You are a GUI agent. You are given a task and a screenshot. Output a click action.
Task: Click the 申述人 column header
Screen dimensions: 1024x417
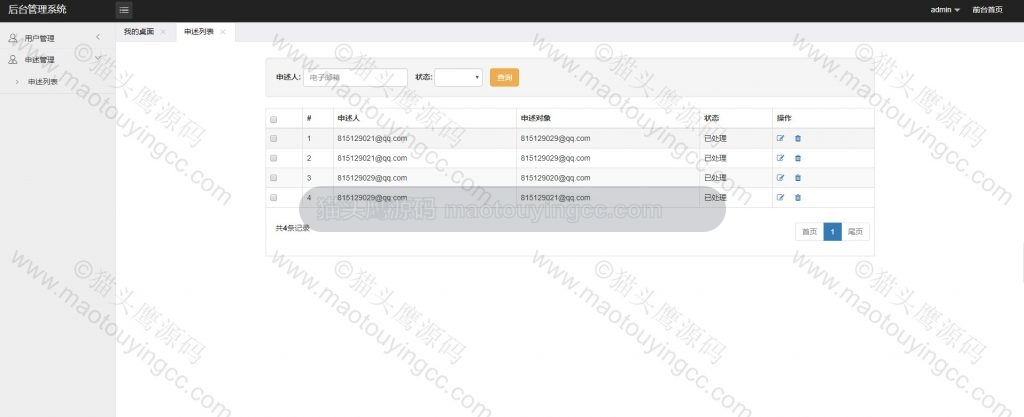pos(349,119)
